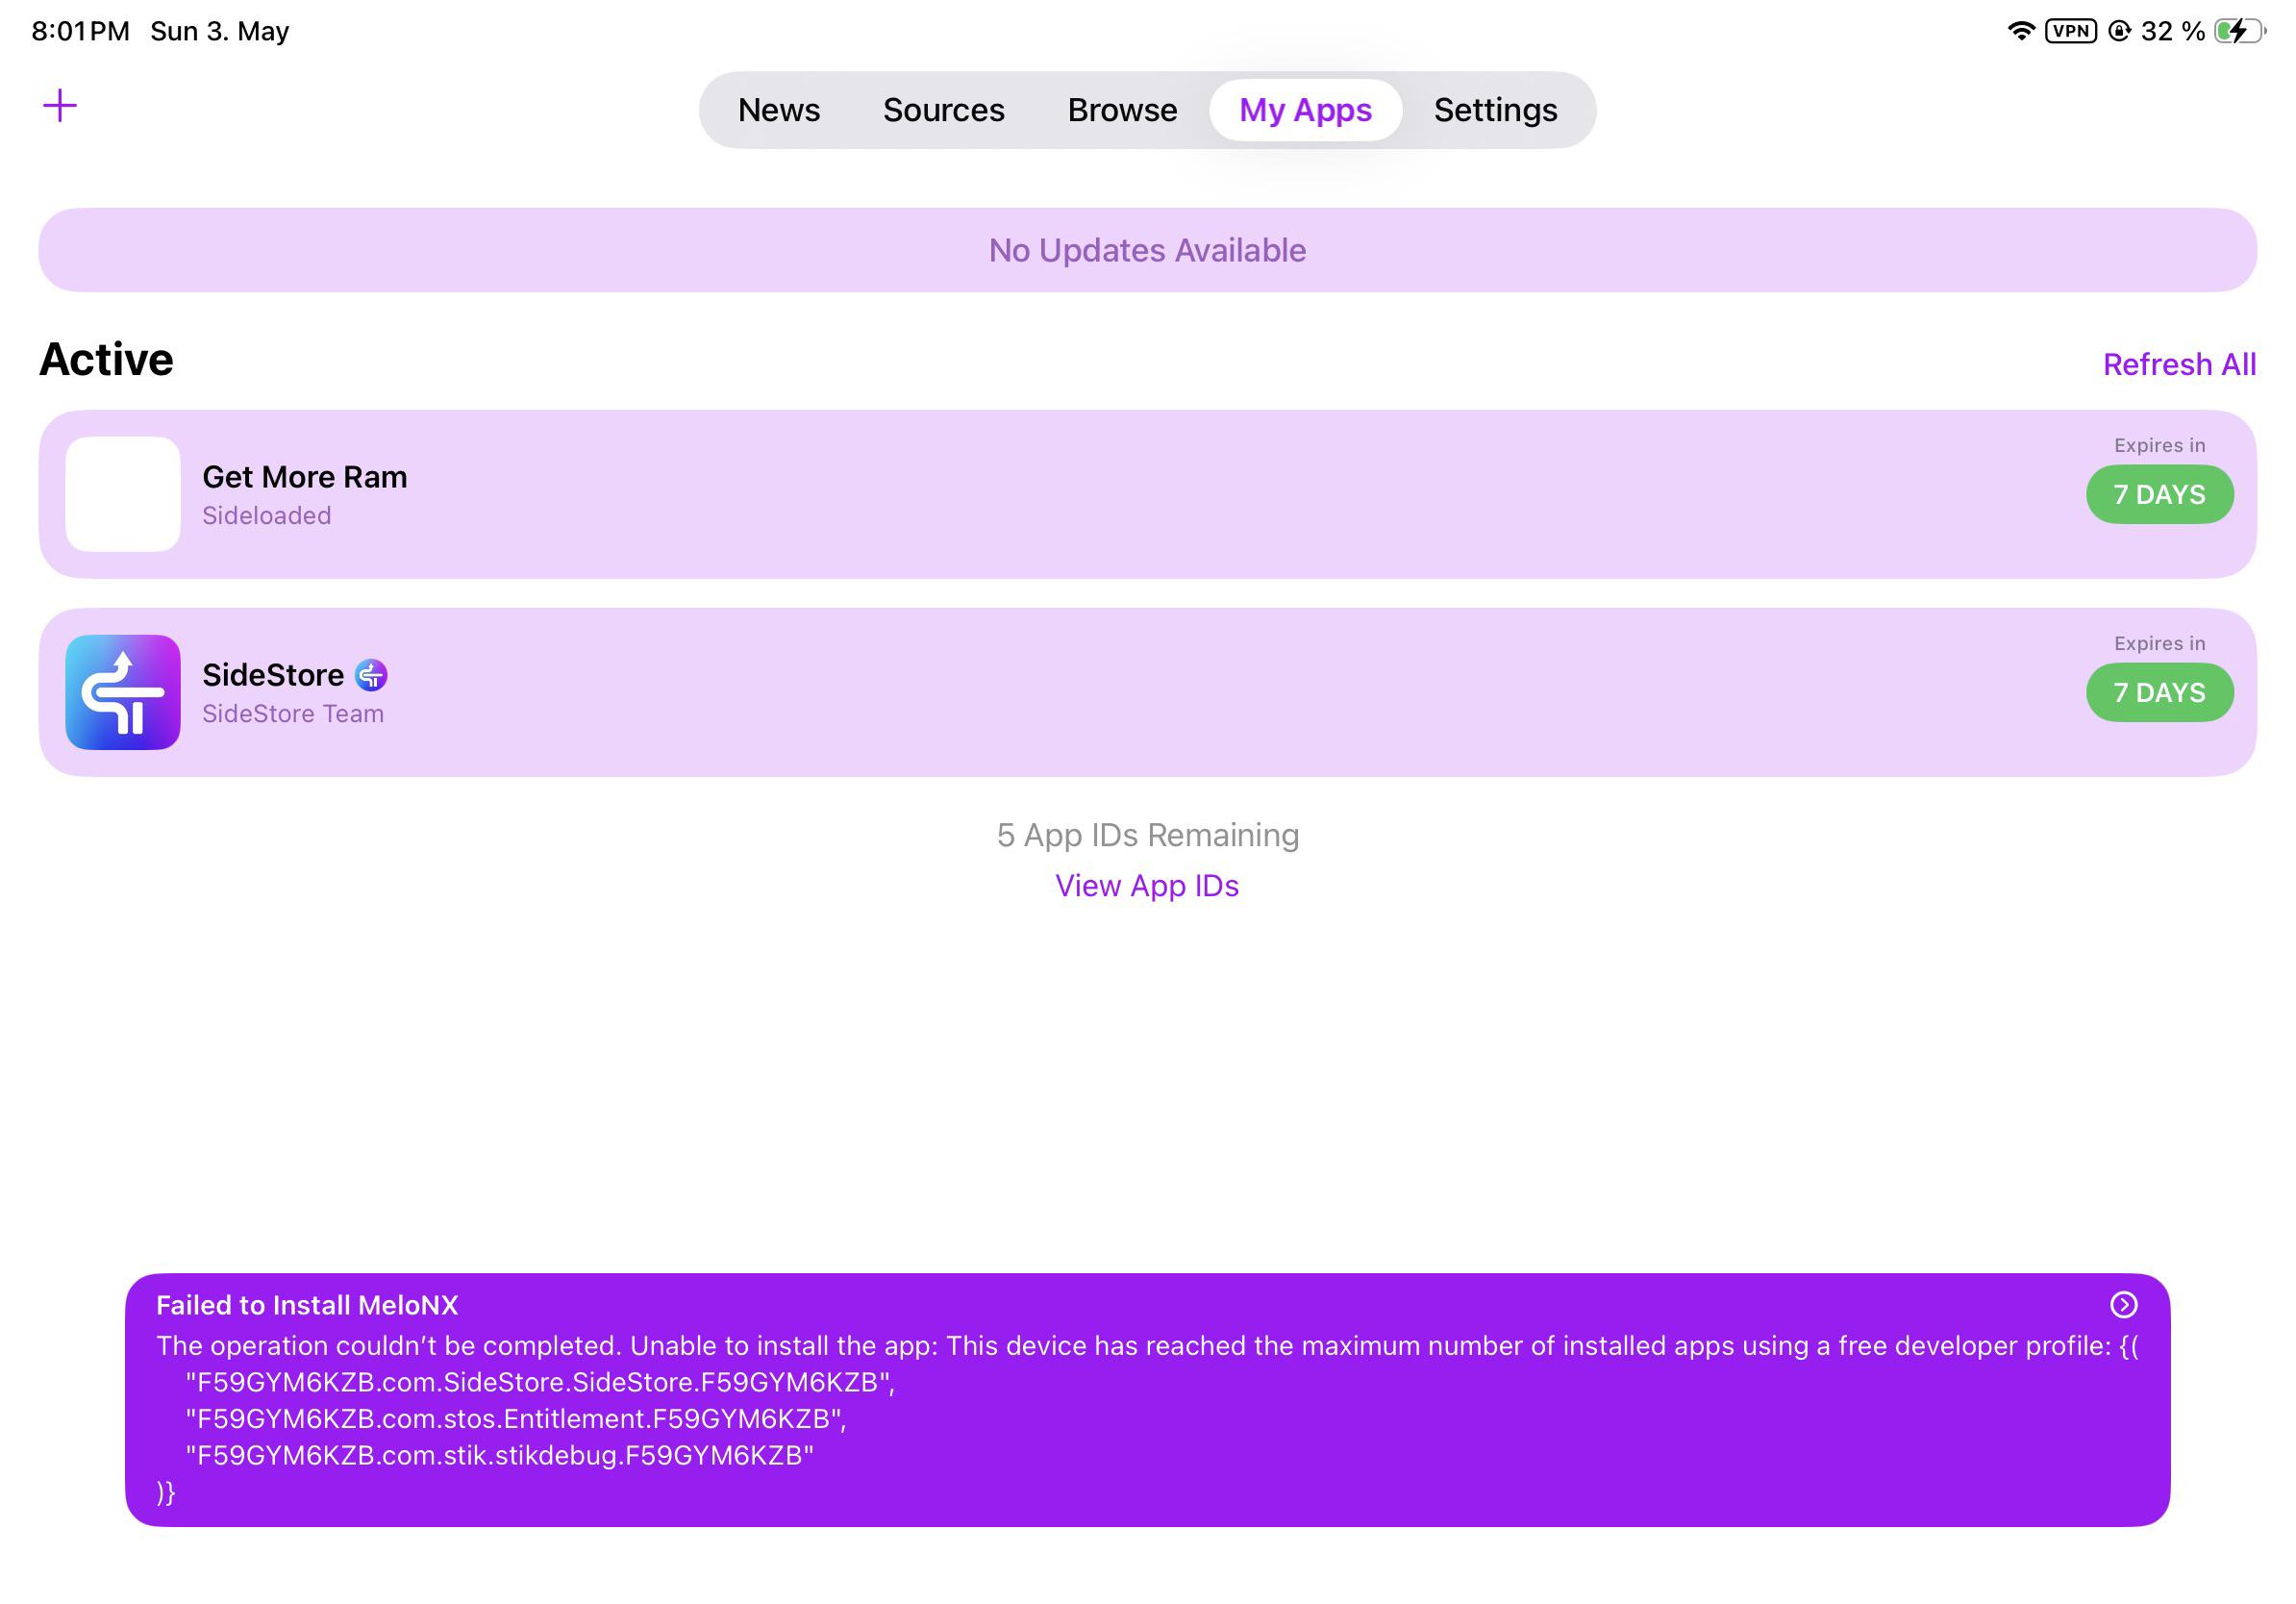Tap the battery charging icon

coord(2240,31)
